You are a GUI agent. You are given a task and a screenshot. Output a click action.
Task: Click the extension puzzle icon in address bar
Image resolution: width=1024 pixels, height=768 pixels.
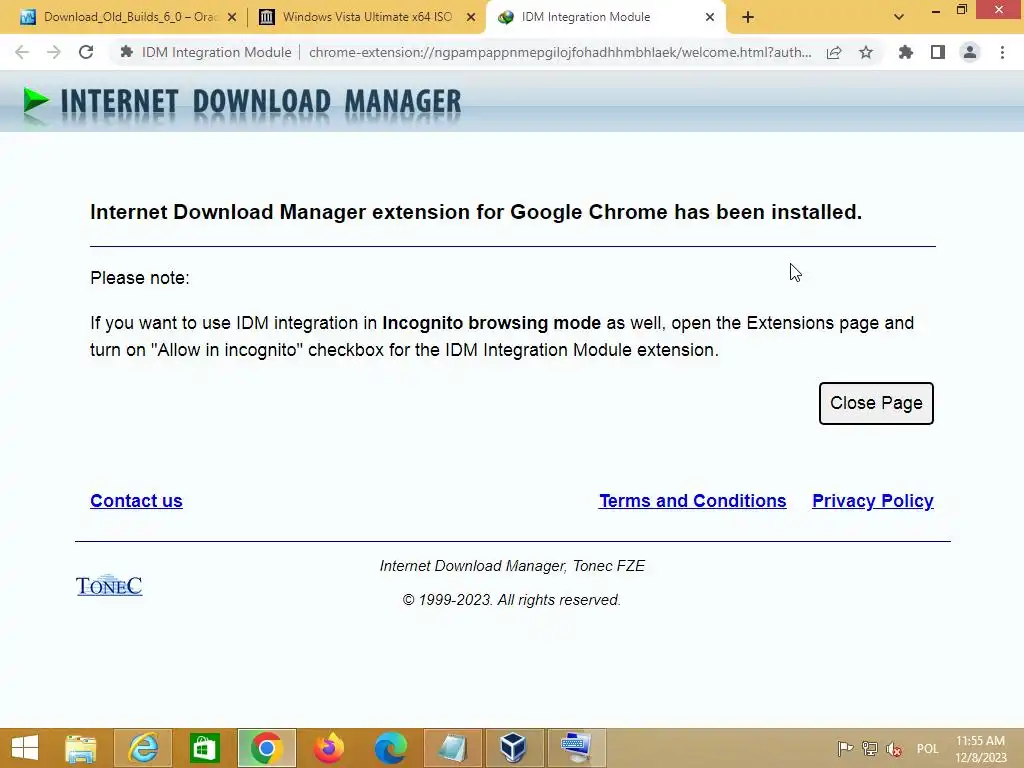click(127, 52)
